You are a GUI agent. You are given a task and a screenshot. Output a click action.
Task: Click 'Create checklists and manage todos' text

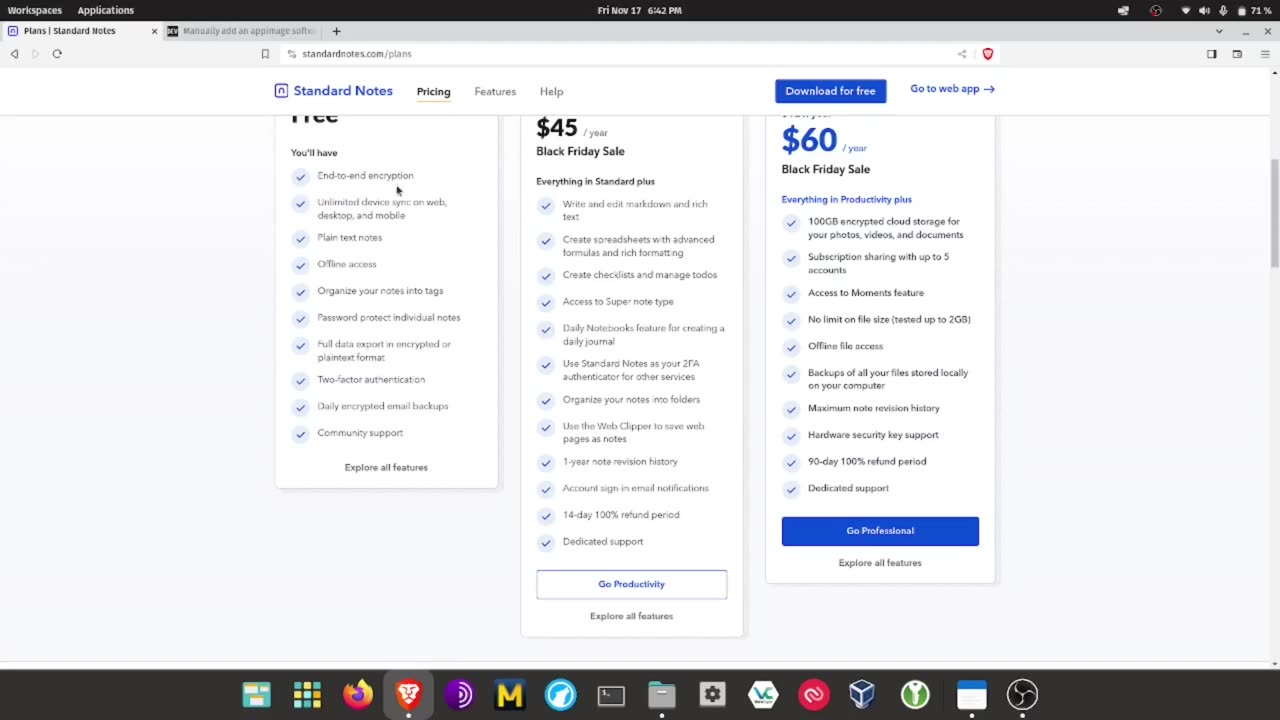pos(640,275)
